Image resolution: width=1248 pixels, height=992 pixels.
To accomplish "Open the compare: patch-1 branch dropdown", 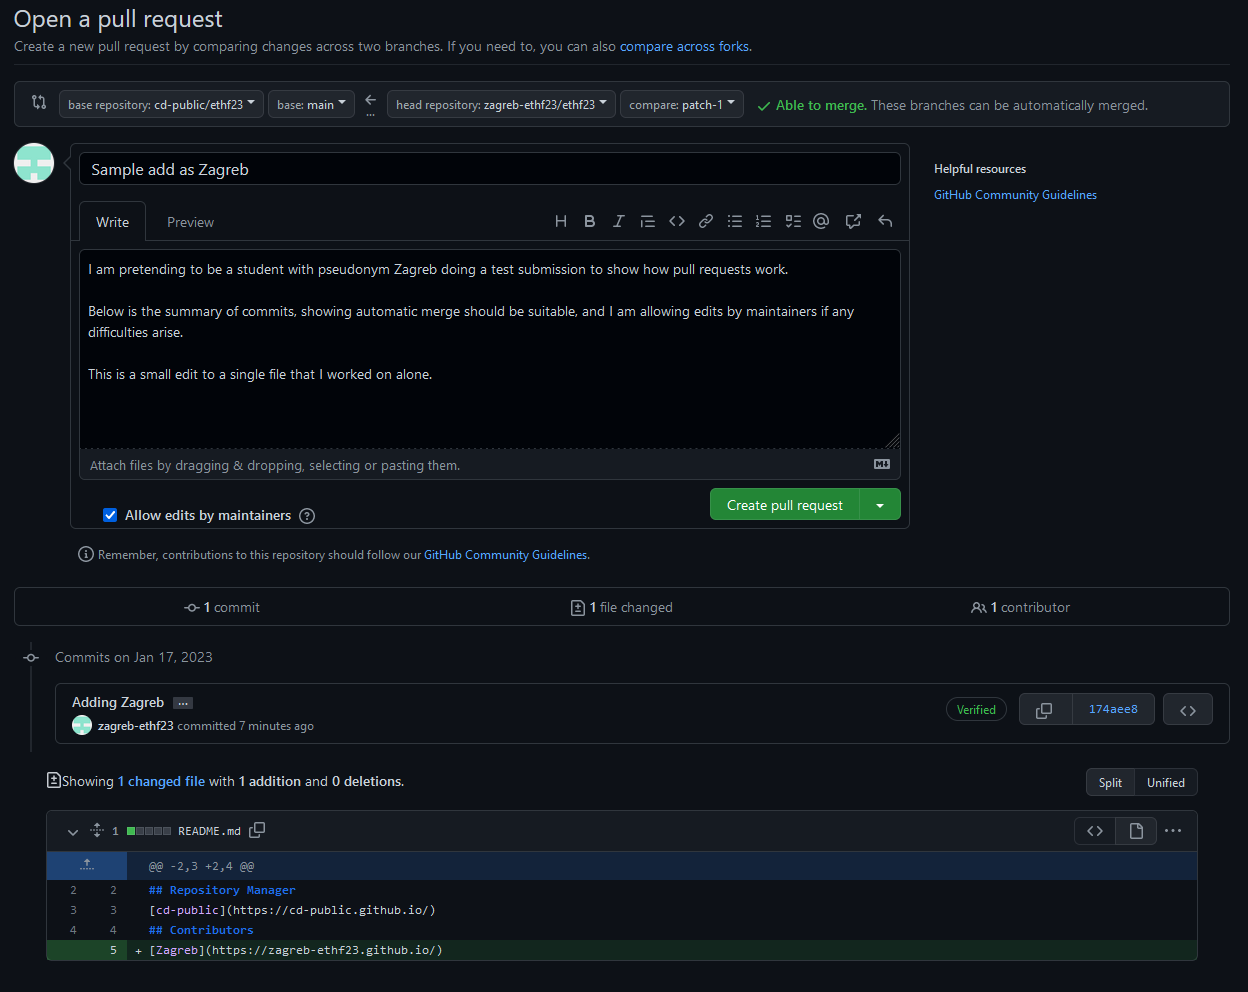I will coord(681,104).
